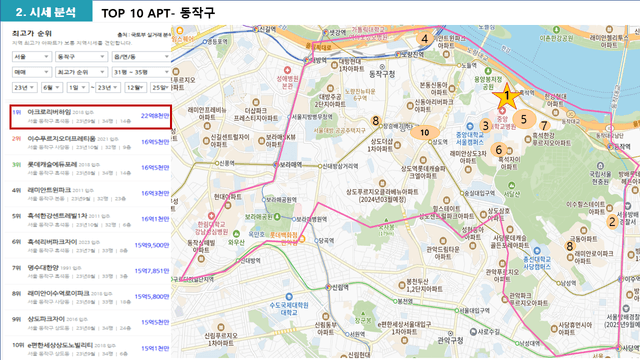This screenshot has height=360, width=640.
Task: Select the 래미안트윈파크 rank 4 listing
Action: [x=90, y=194]
